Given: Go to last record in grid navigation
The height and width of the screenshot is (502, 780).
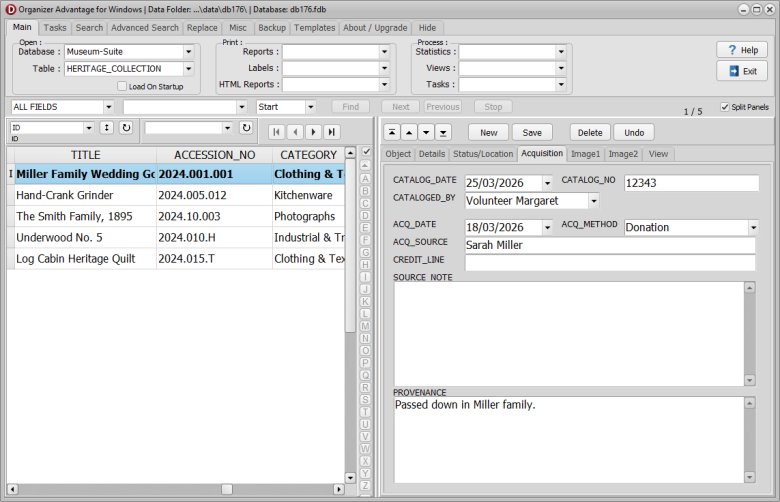Looking at the screenshot, I should pyautogui.click(x=331, y=131).
